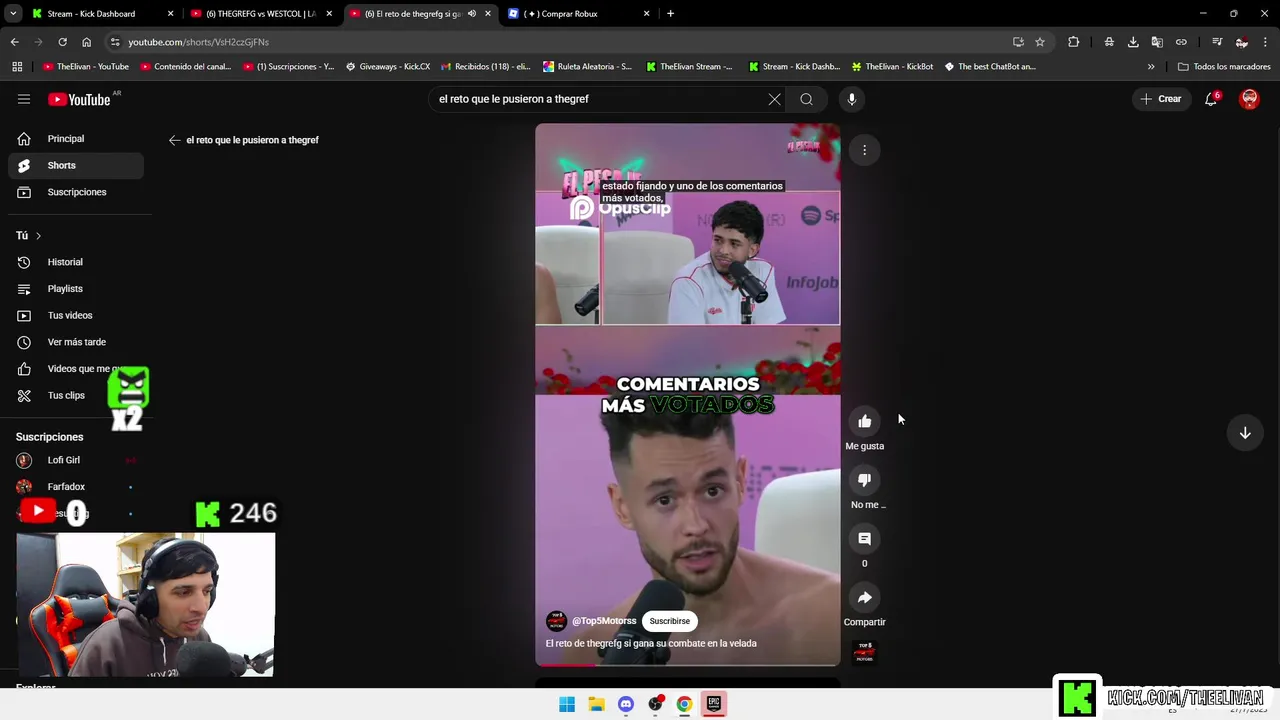Like the Short with Me gusta

pos(865,421)
